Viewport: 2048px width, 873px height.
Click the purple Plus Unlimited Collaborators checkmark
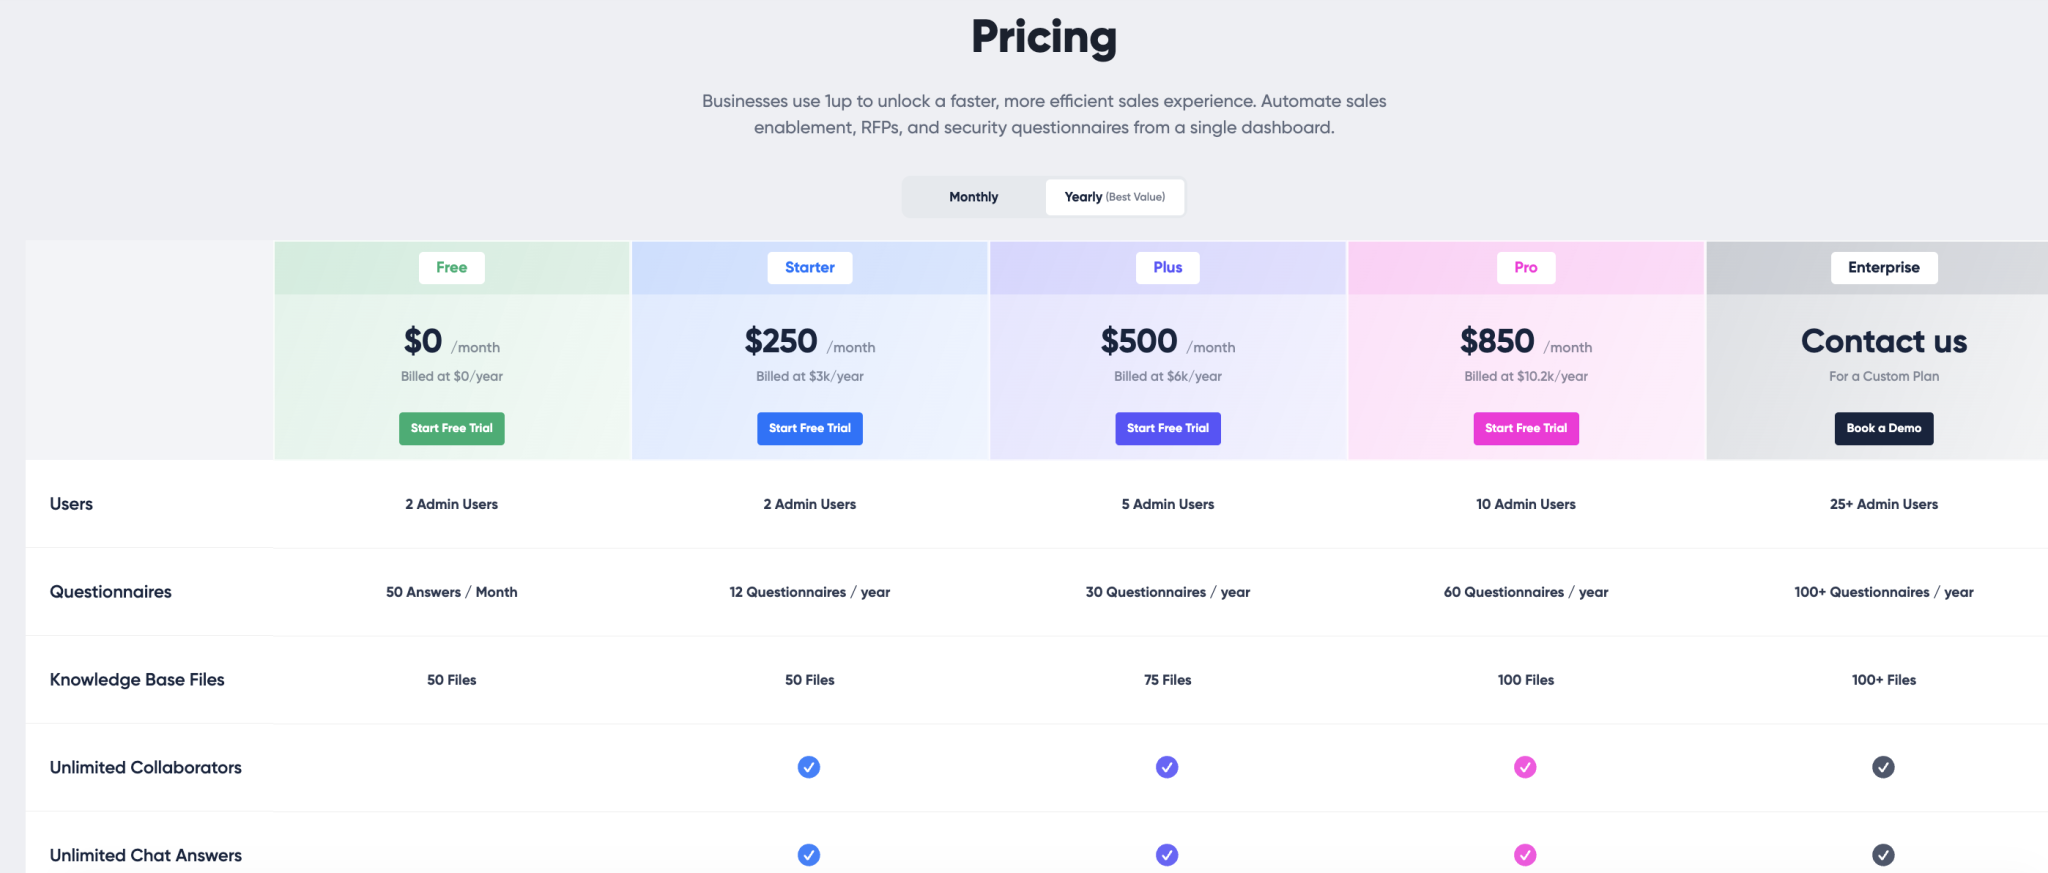(x=1167, y=767)
